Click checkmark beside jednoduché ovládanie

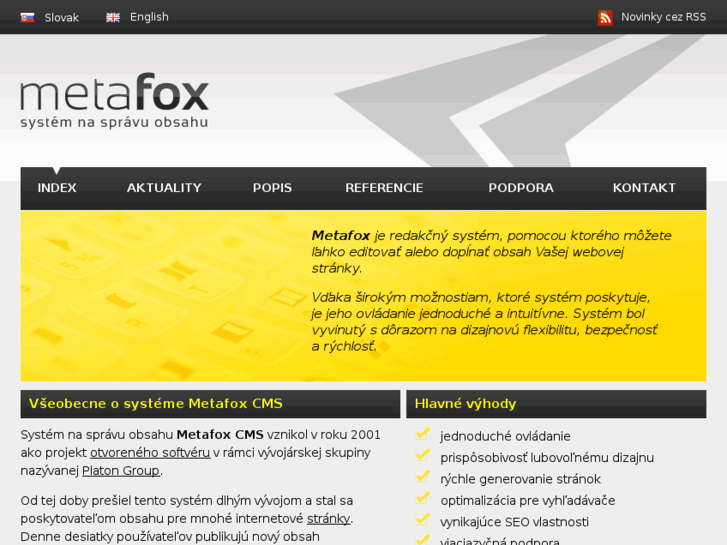point(422,434)
